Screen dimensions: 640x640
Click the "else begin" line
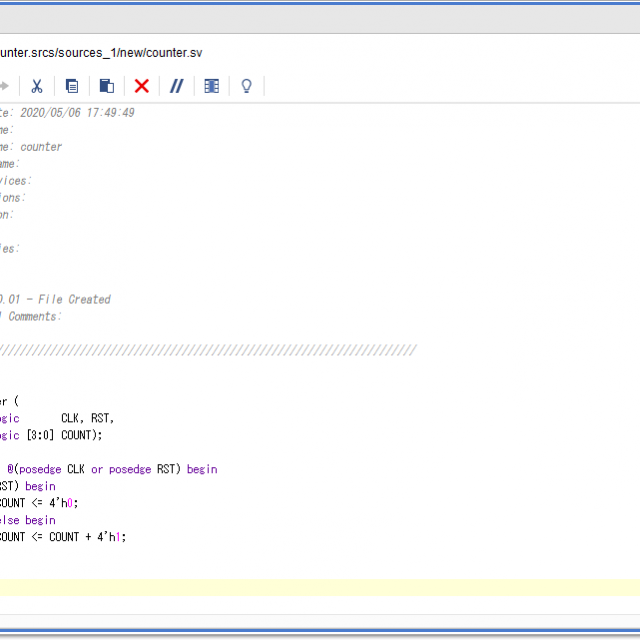(28, 520)
